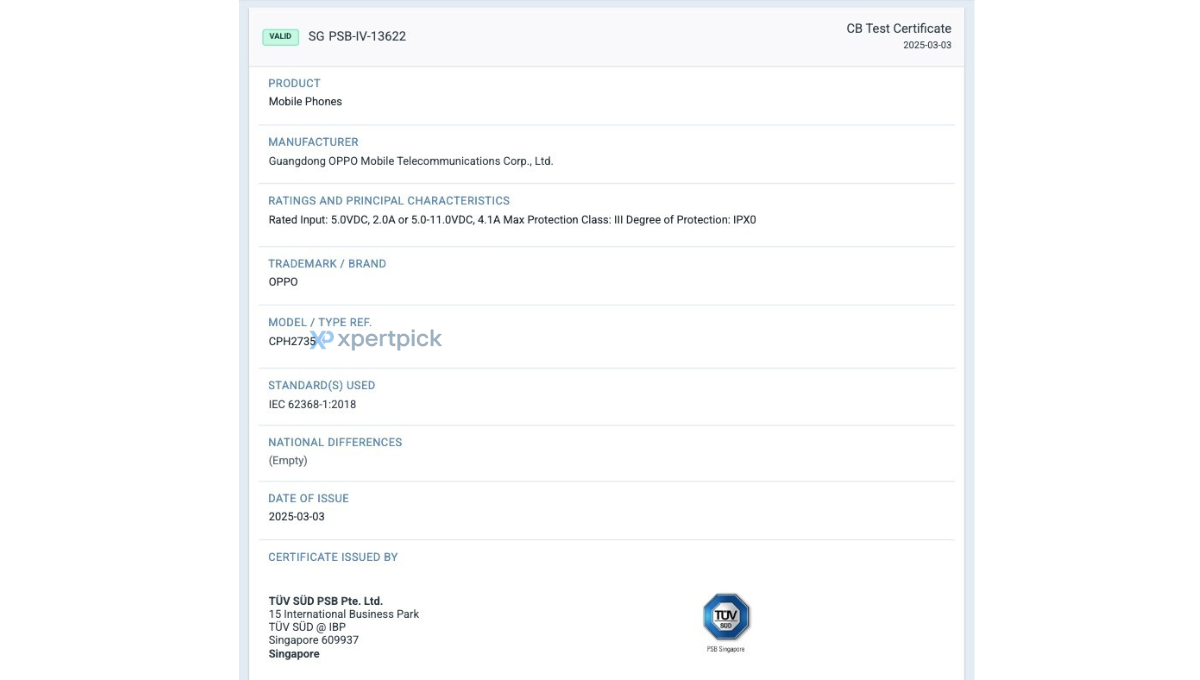Click the green VALID status badge

tap(280, 37)
